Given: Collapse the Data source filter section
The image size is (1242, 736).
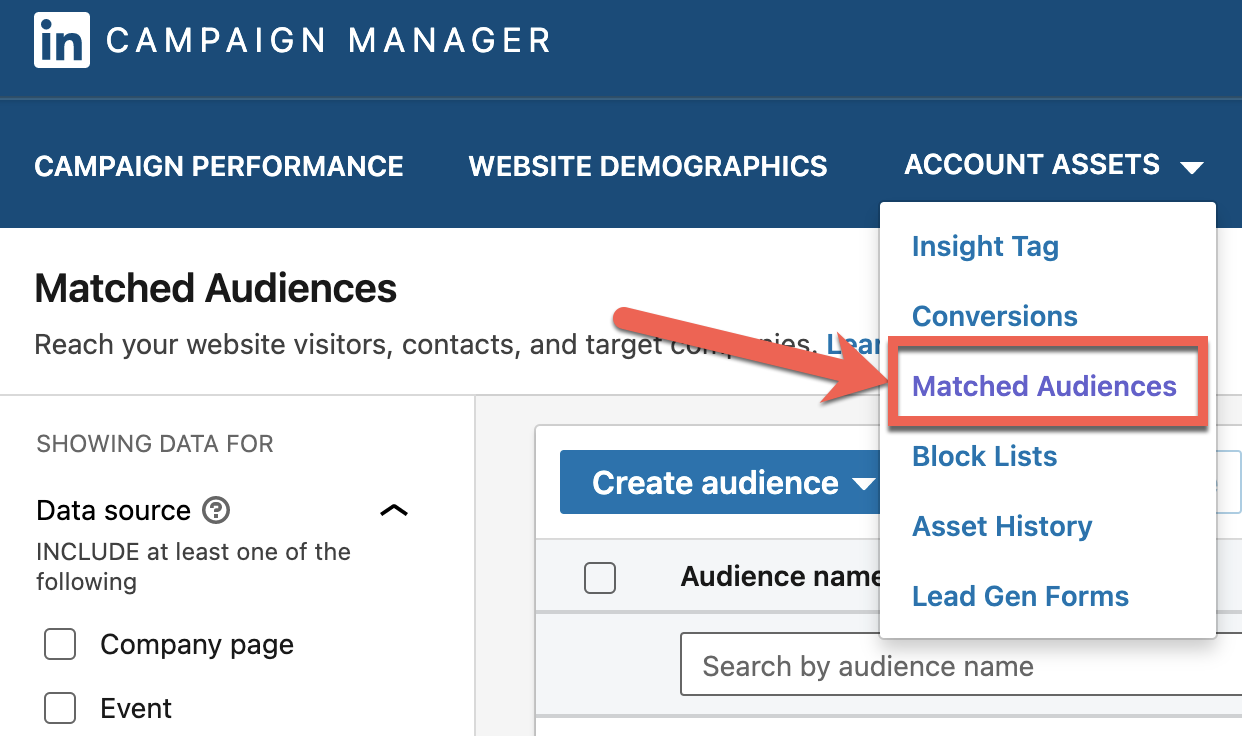Looking at the screenshot, I should 394,511.
